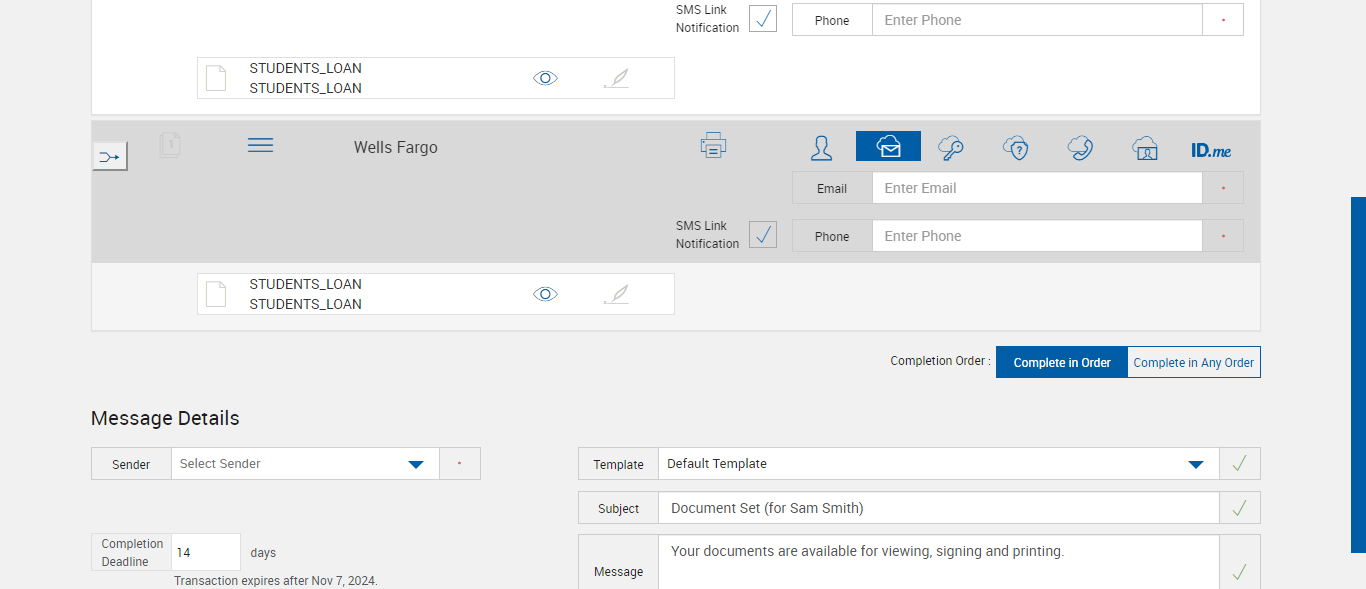Click the blue vertical scrollbar on the right

click(1358, 374)
